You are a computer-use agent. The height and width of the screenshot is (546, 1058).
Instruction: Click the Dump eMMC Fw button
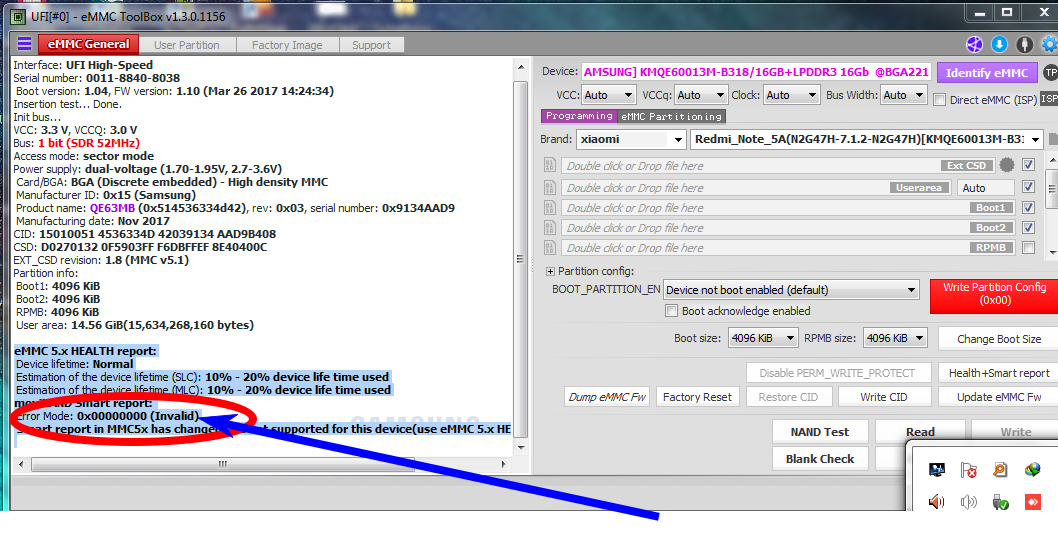click(608, 397)
